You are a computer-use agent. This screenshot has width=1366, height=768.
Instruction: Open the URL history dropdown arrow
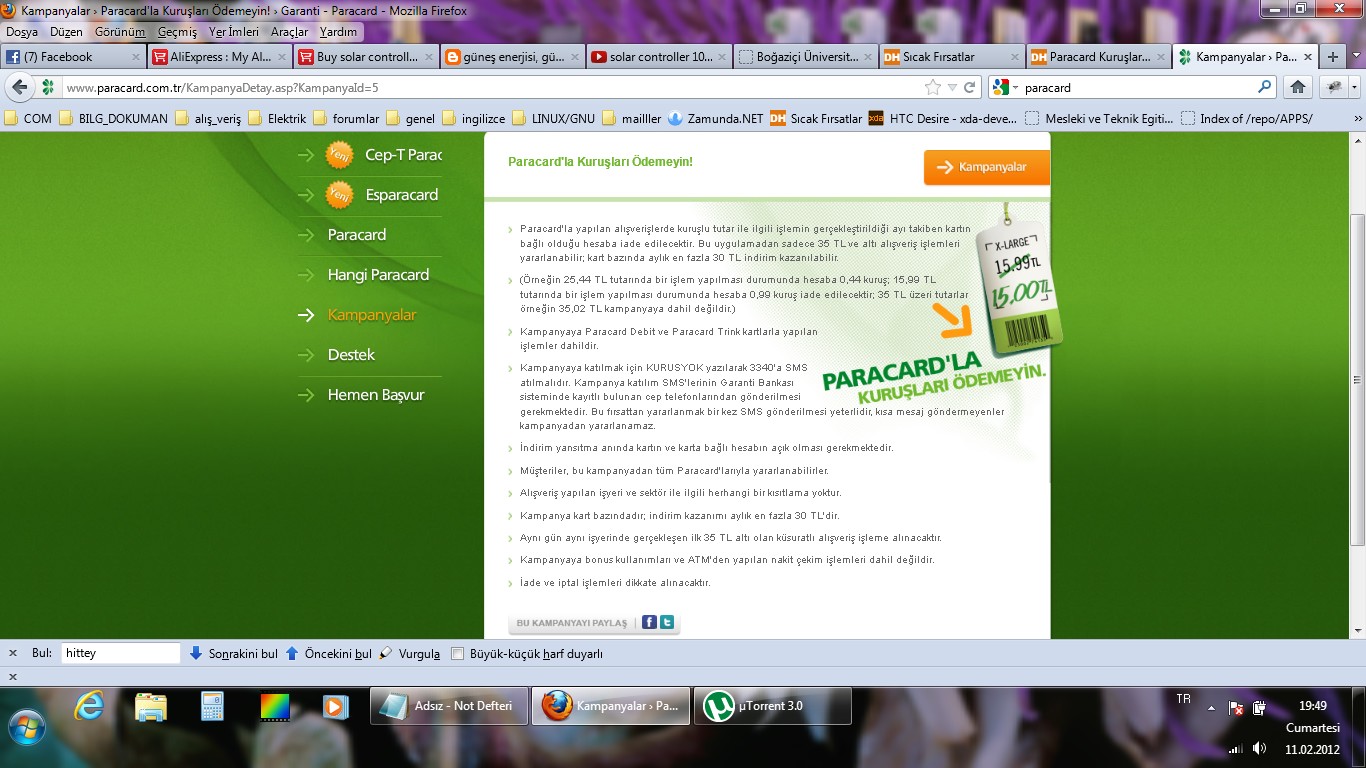952,88
